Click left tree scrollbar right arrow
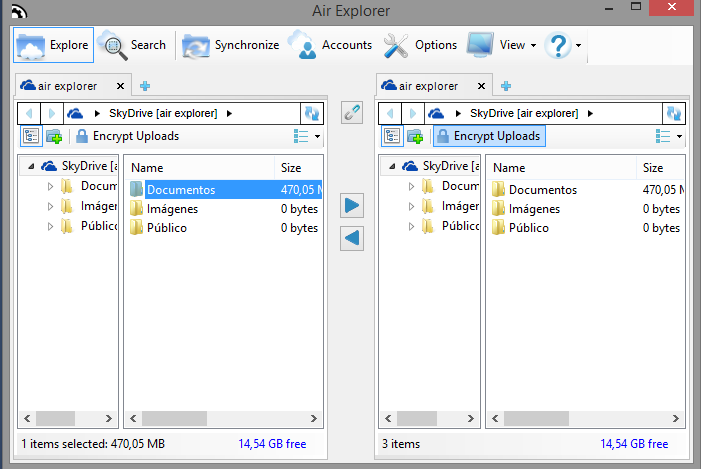This screenshot has height=469, width=701. coord(109,418)
